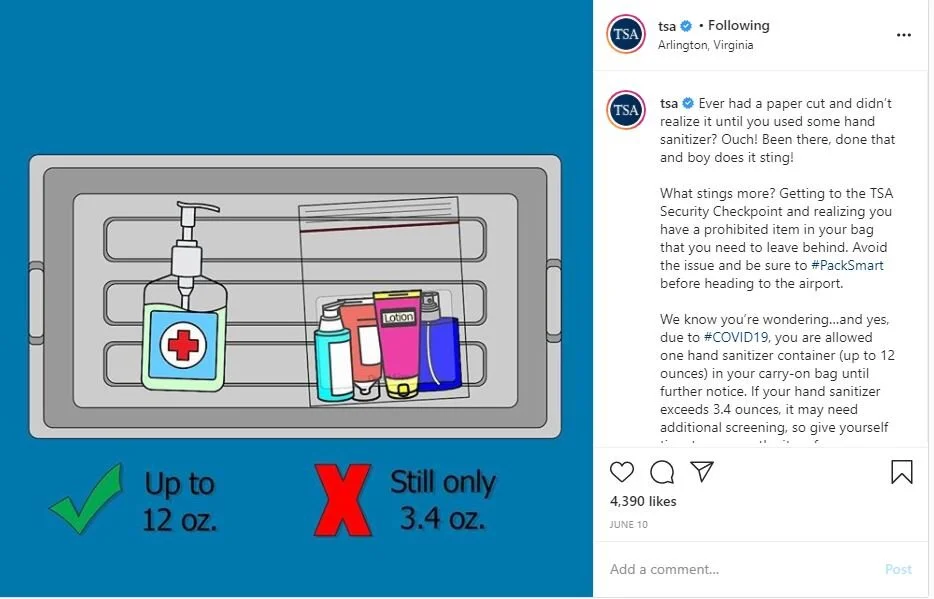Open the JUNE 10 post date
Image resolution: width=934 pixels, height=599 pixels.
pyautogui.click(x=628, y=525)
